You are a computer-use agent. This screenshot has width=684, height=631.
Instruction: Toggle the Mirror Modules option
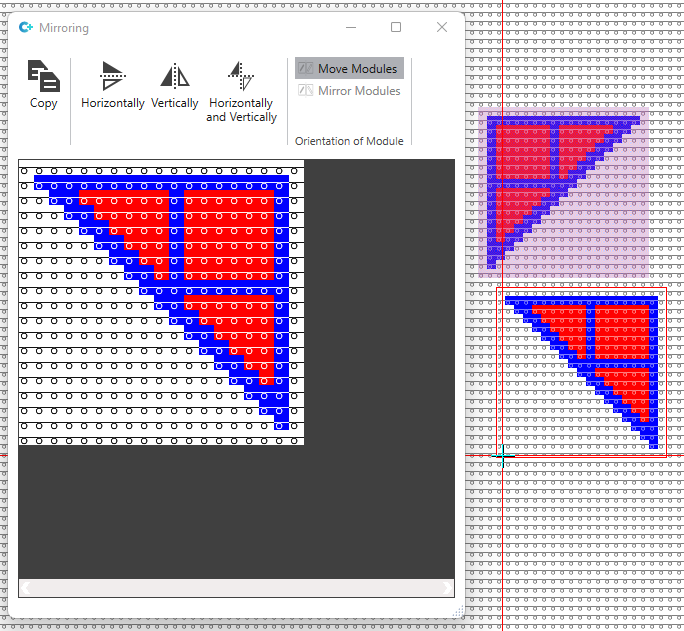click(349, 91)
